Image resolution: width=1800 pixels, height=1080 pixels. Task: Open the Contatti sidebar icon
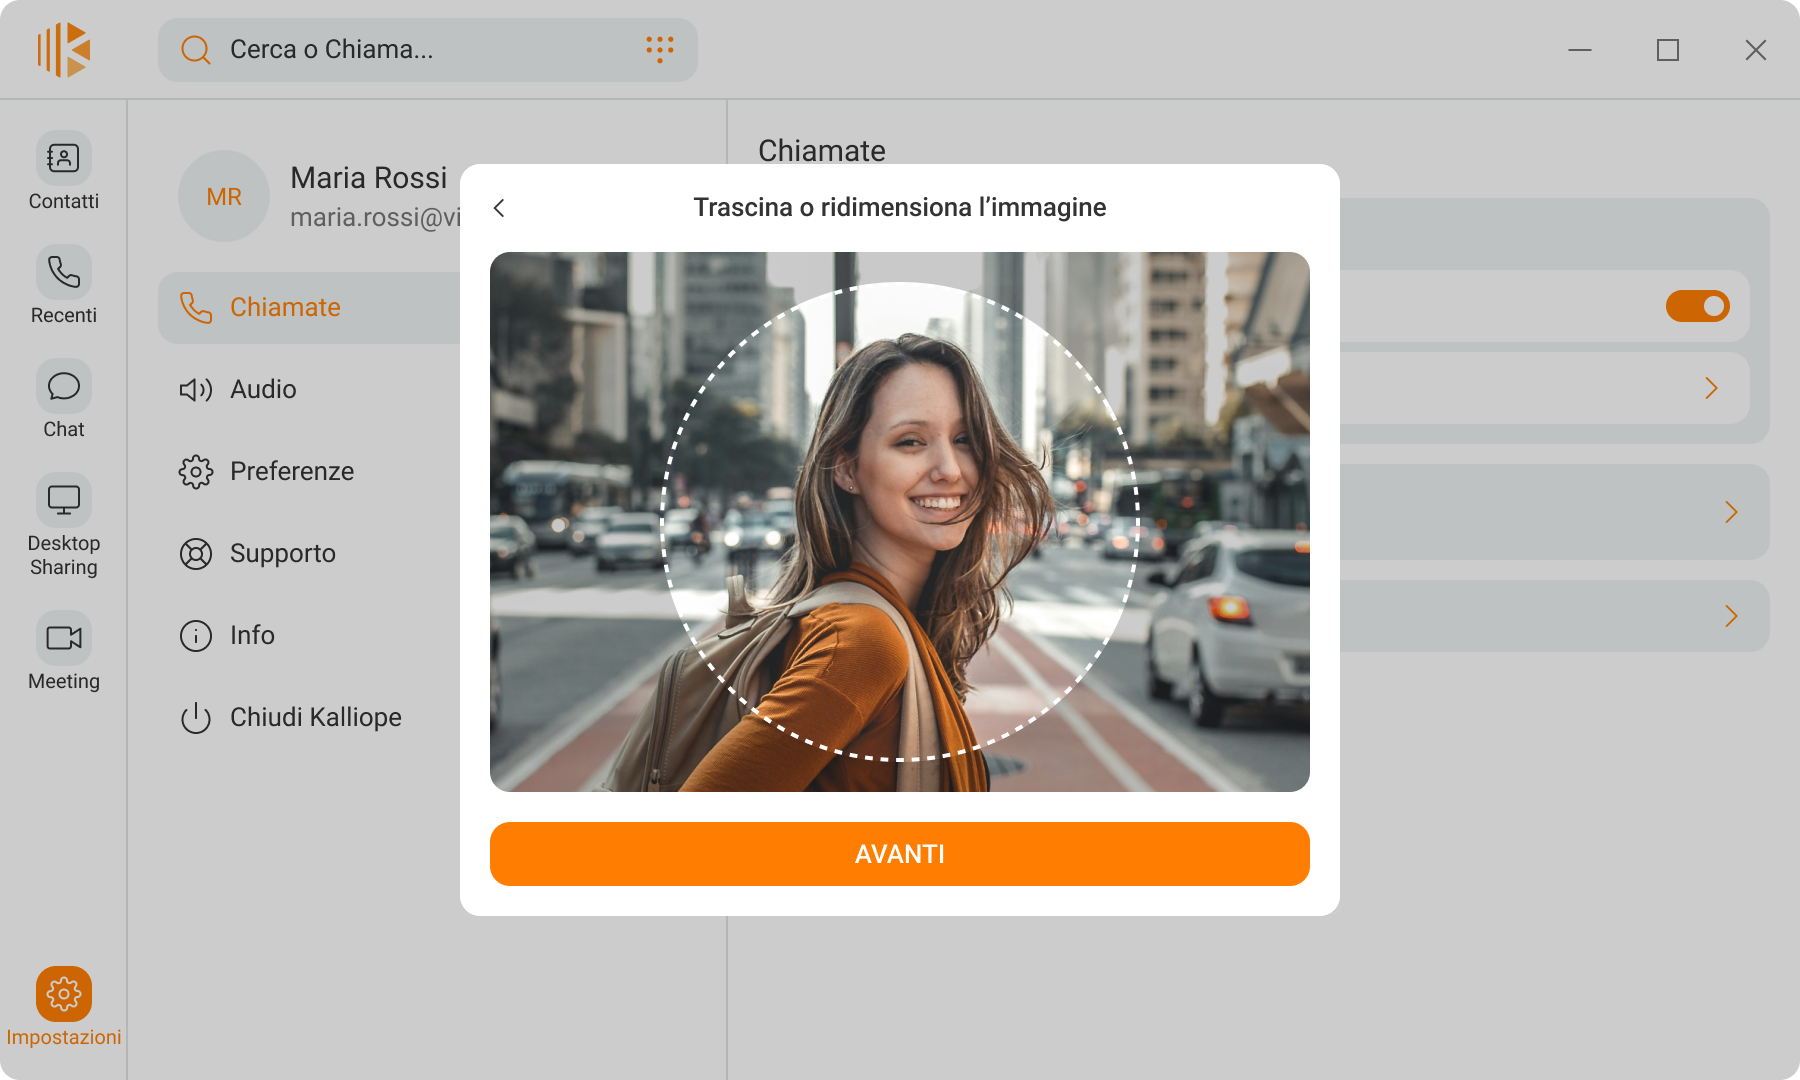pyautogui.click(x=64, y=159)
